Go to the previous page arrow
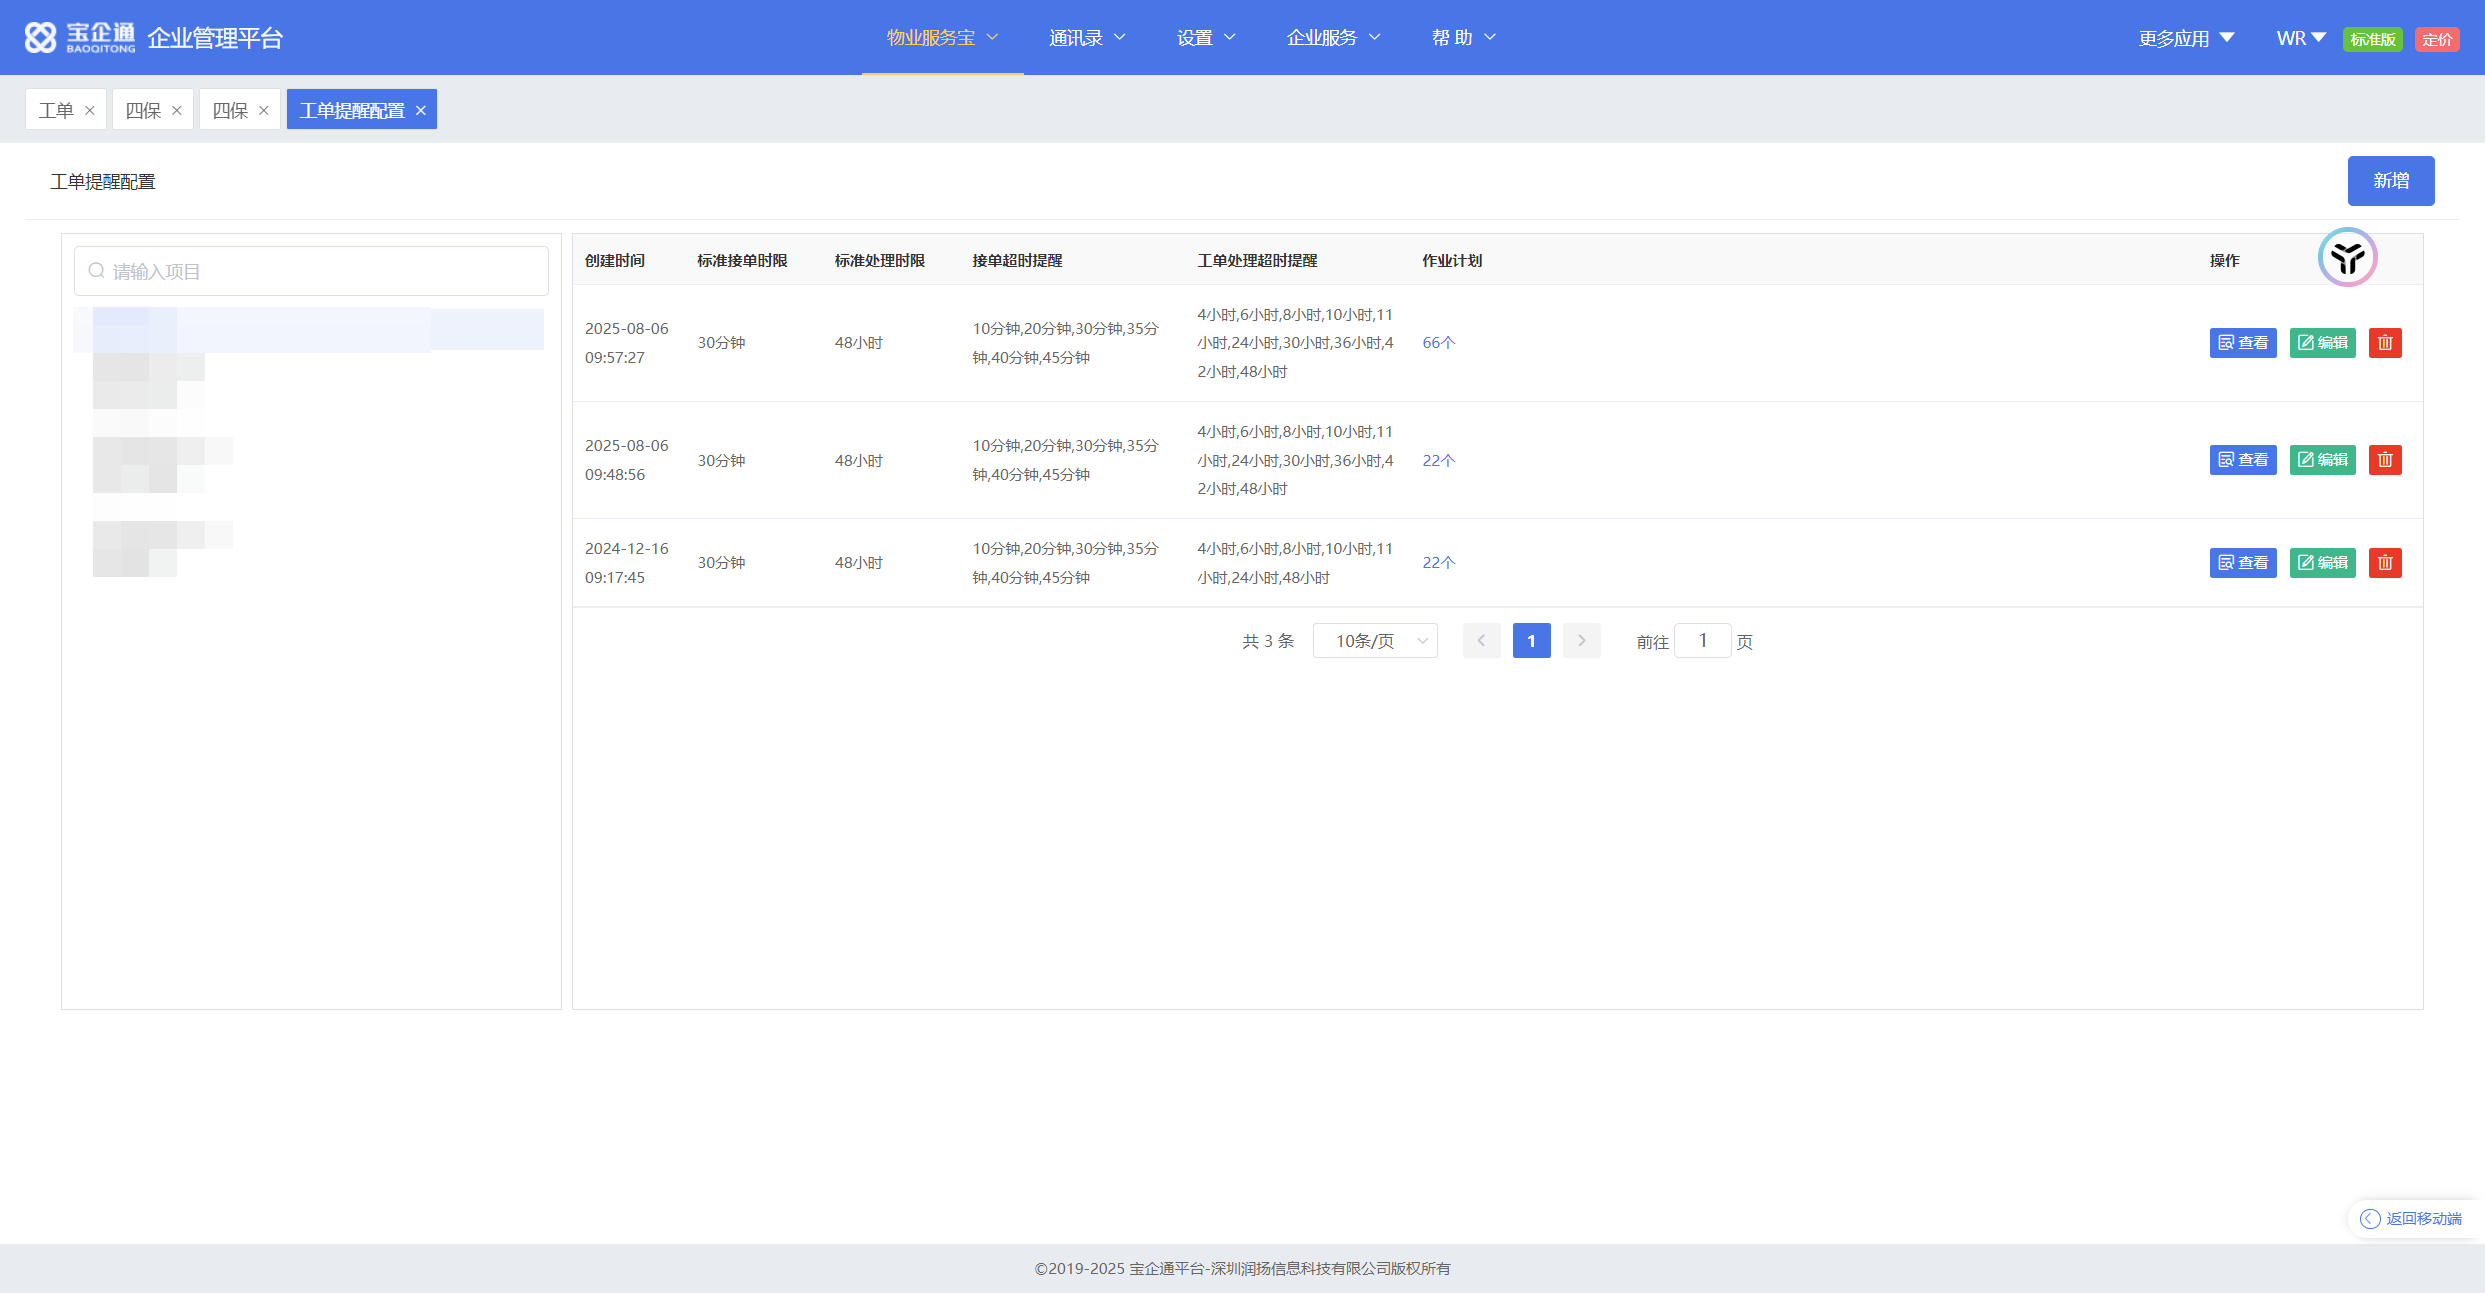This screenshot has width=2485, height=1293. pyautogui.click(x=1481, y=641)
